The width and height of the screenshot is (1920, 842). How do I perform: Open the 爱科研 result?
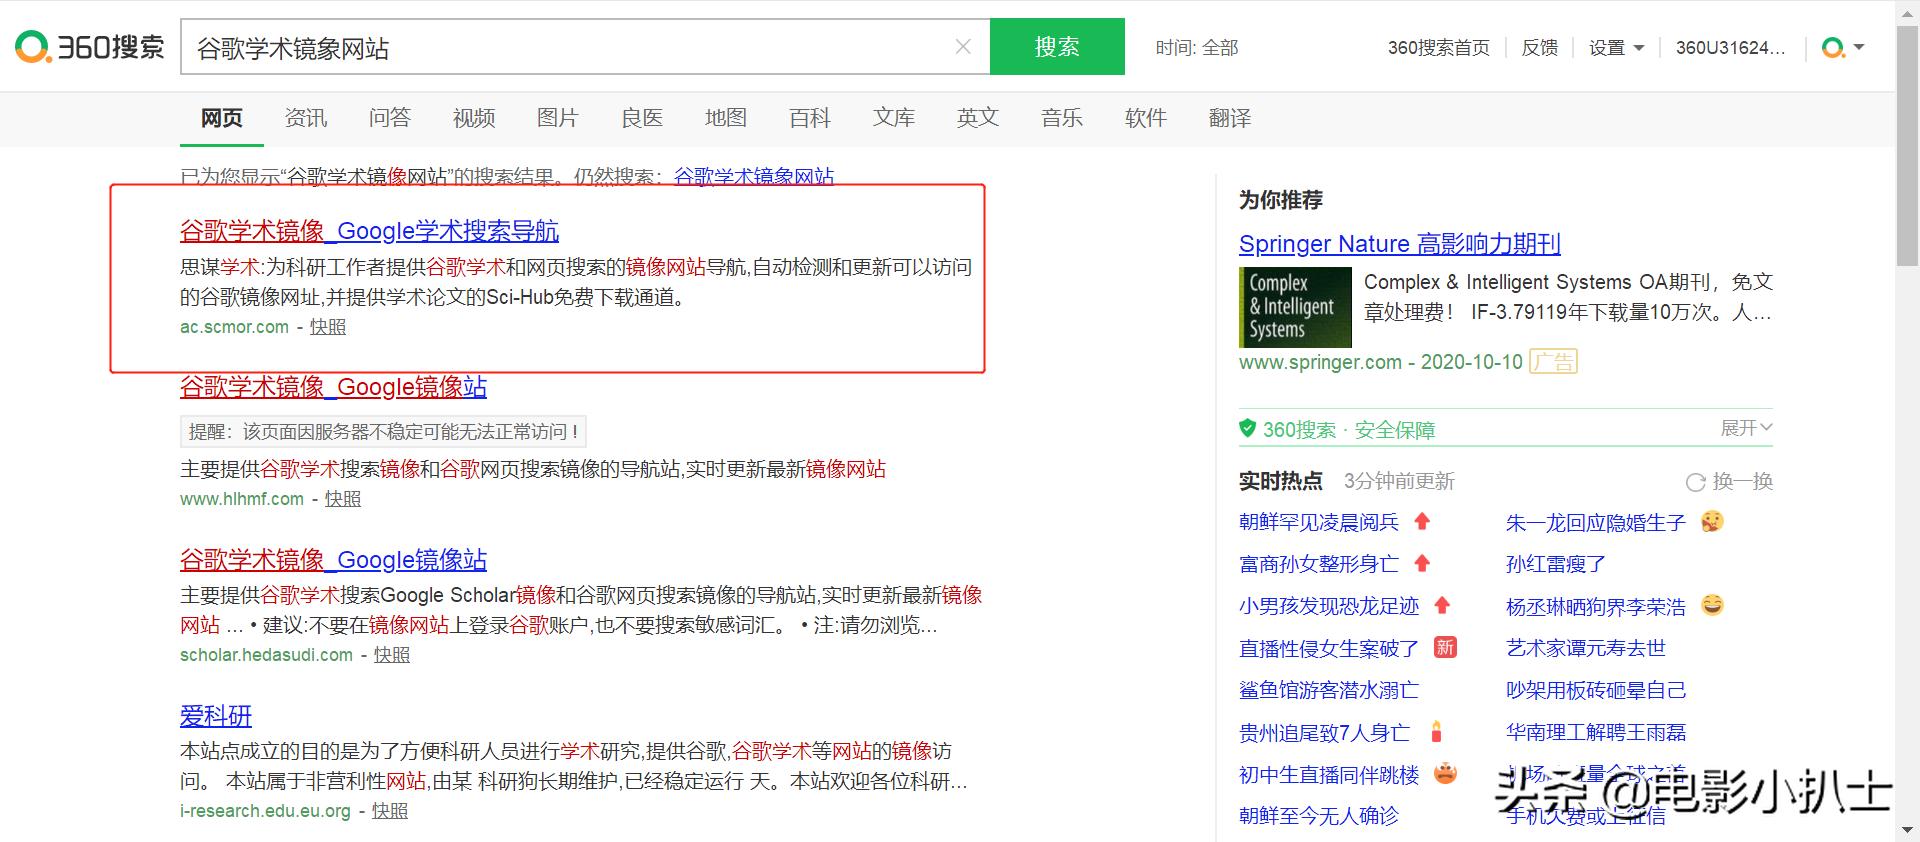[216, 716]
